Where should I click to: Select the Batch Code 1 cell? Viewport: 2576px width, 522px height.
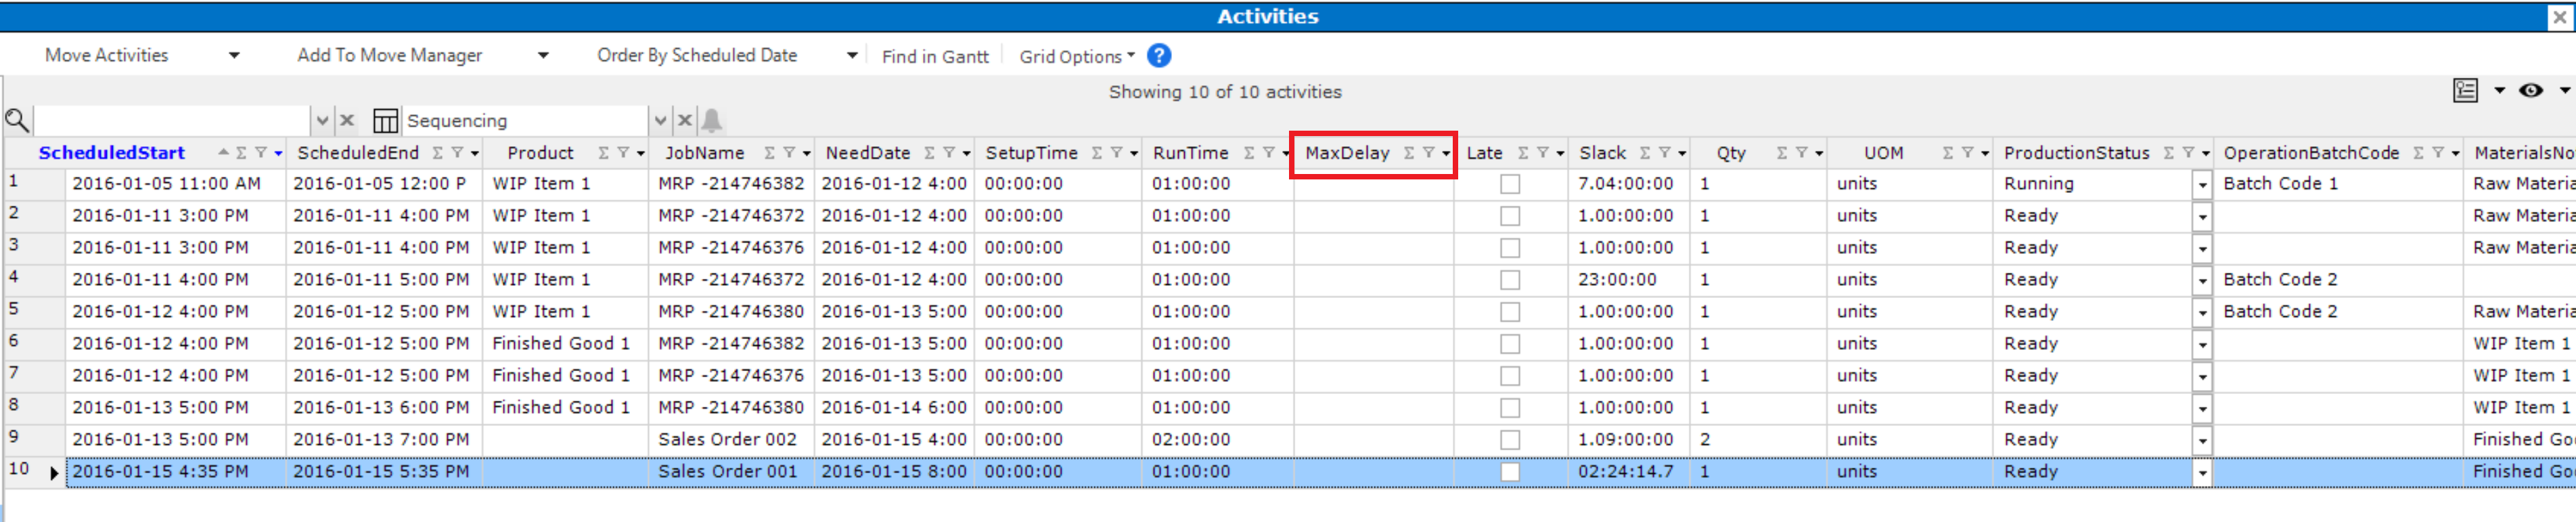[2337, 184]
